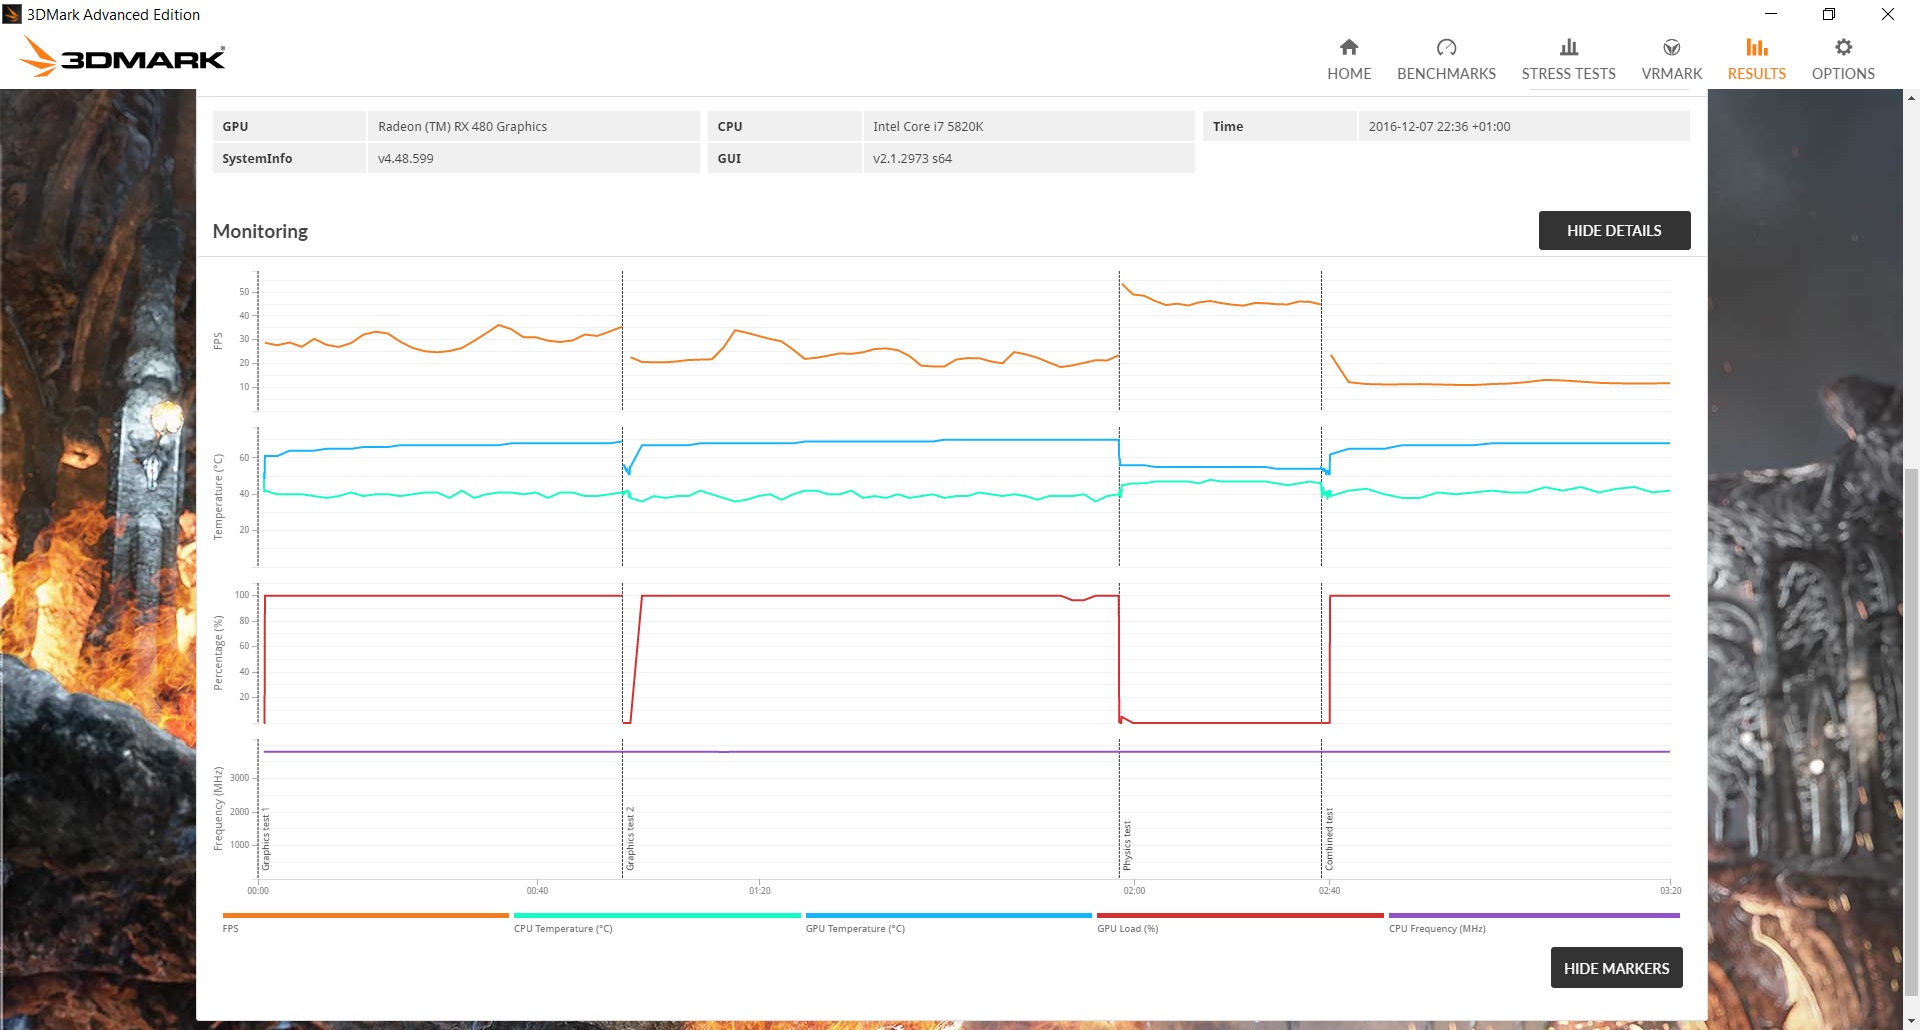Toggle the FPS series legend bar
This screenshot has width=1920, height=1030.
click(x=365, y=915)
